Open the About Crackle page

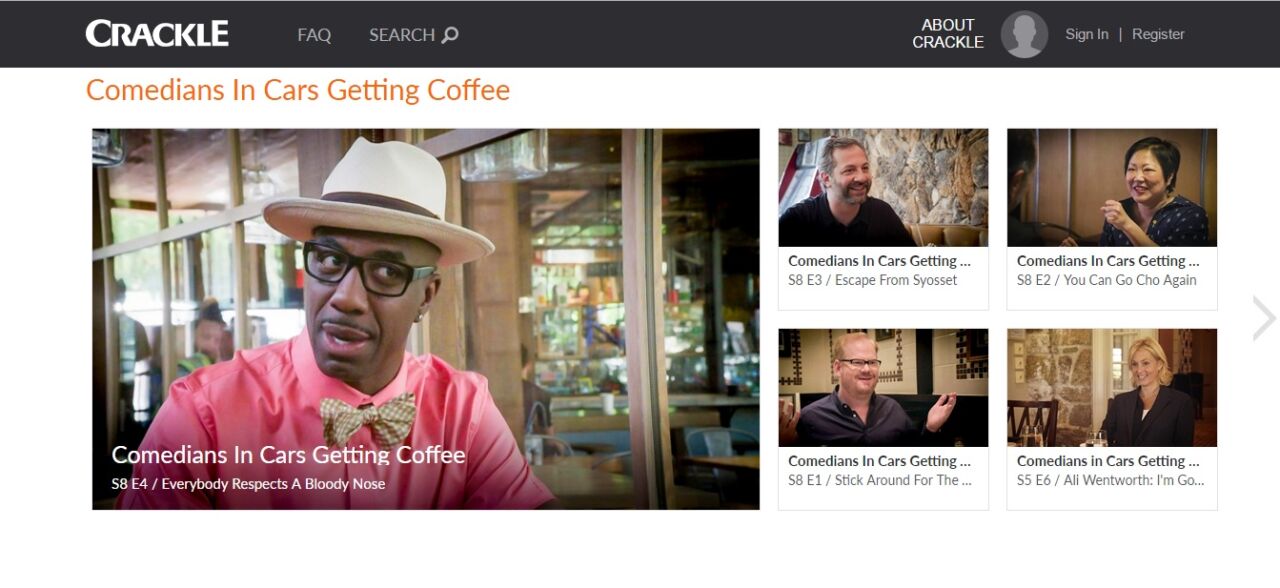point(948,34)
